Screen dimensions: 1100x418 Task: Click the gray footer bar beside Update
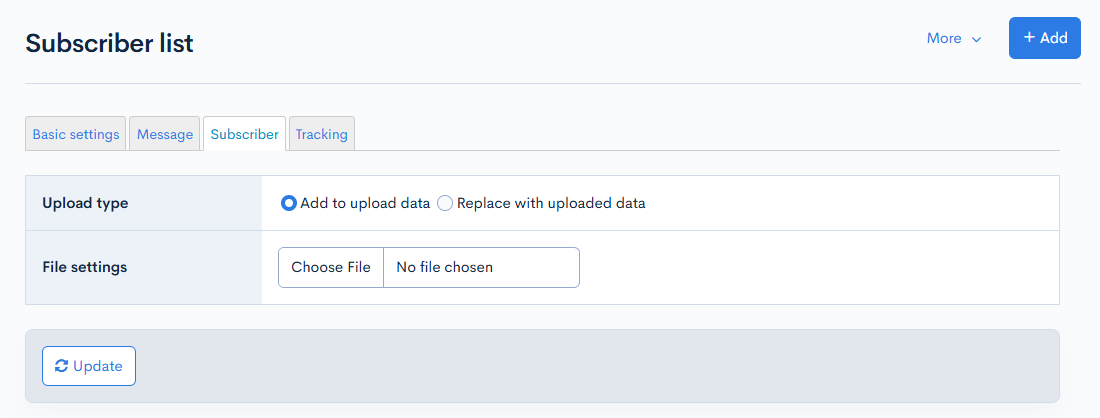tap(600, 366)
